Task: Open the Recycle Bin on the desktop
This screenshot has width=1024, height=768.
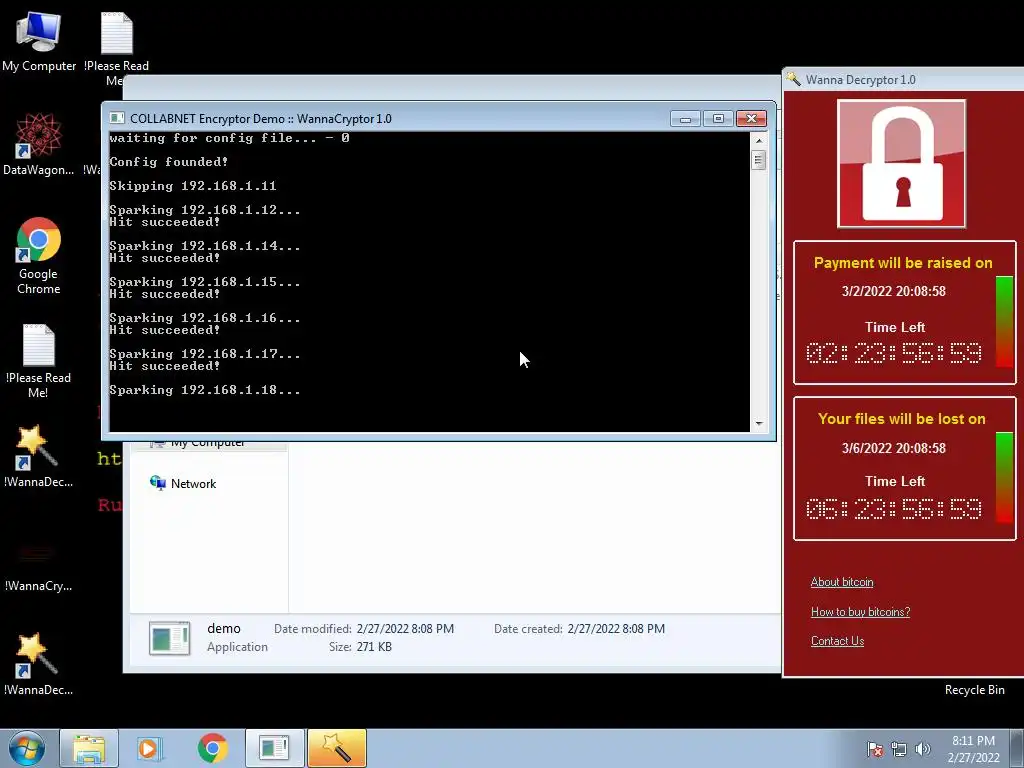Action: click(x=974, y=690)
